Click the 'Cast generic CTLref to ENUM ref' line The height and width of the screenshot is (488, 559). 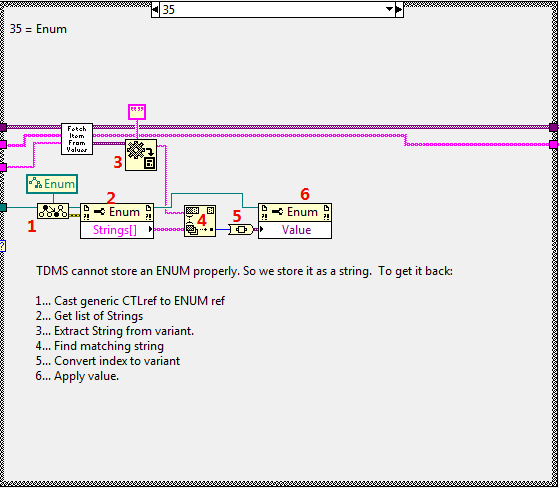point(130,301)
